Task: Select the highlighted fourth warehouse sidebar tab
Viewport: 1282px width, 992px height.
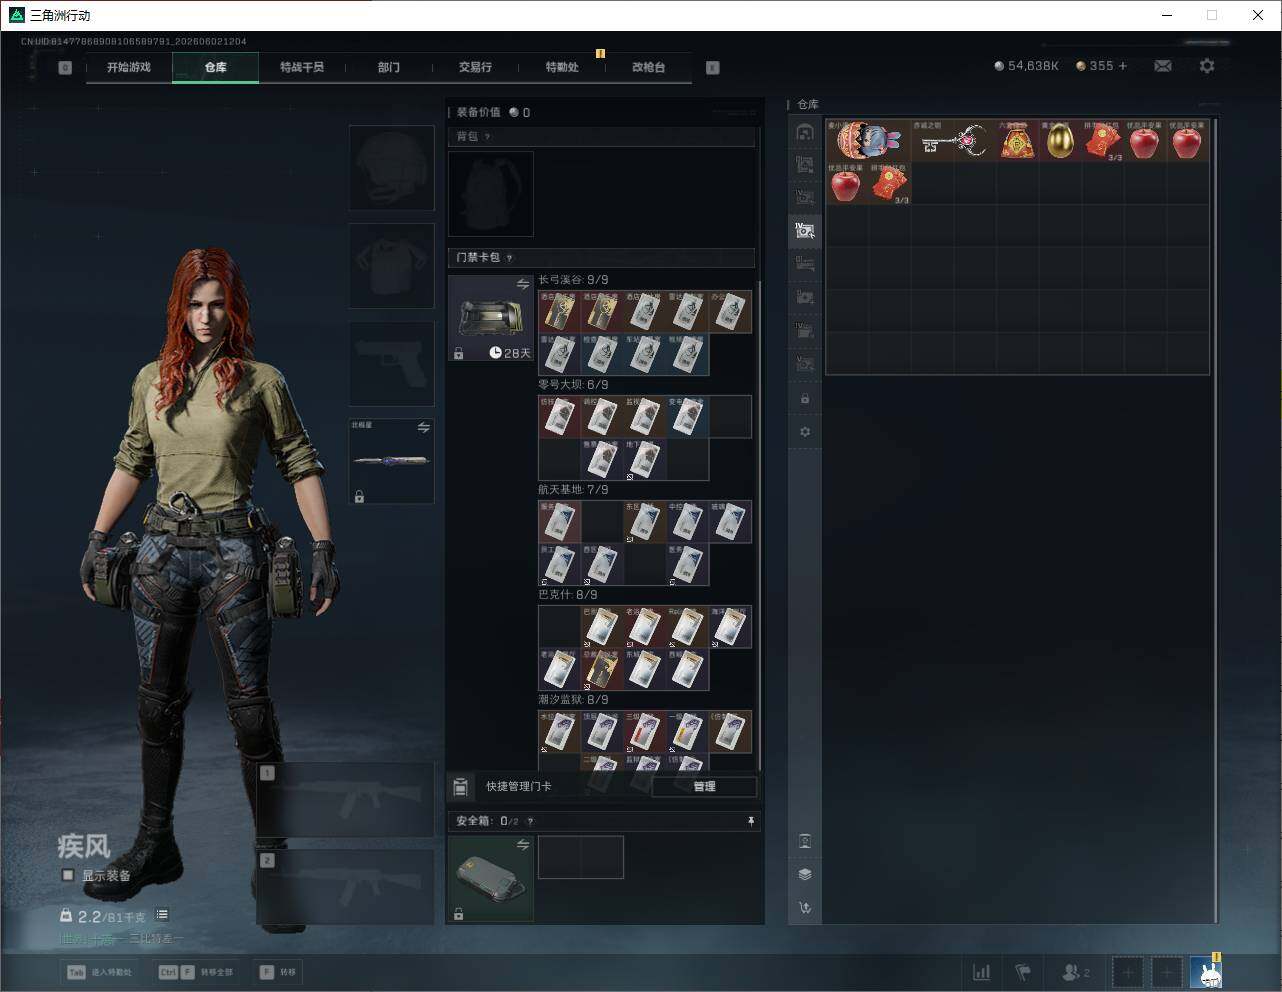Action: tap(805, 231)
